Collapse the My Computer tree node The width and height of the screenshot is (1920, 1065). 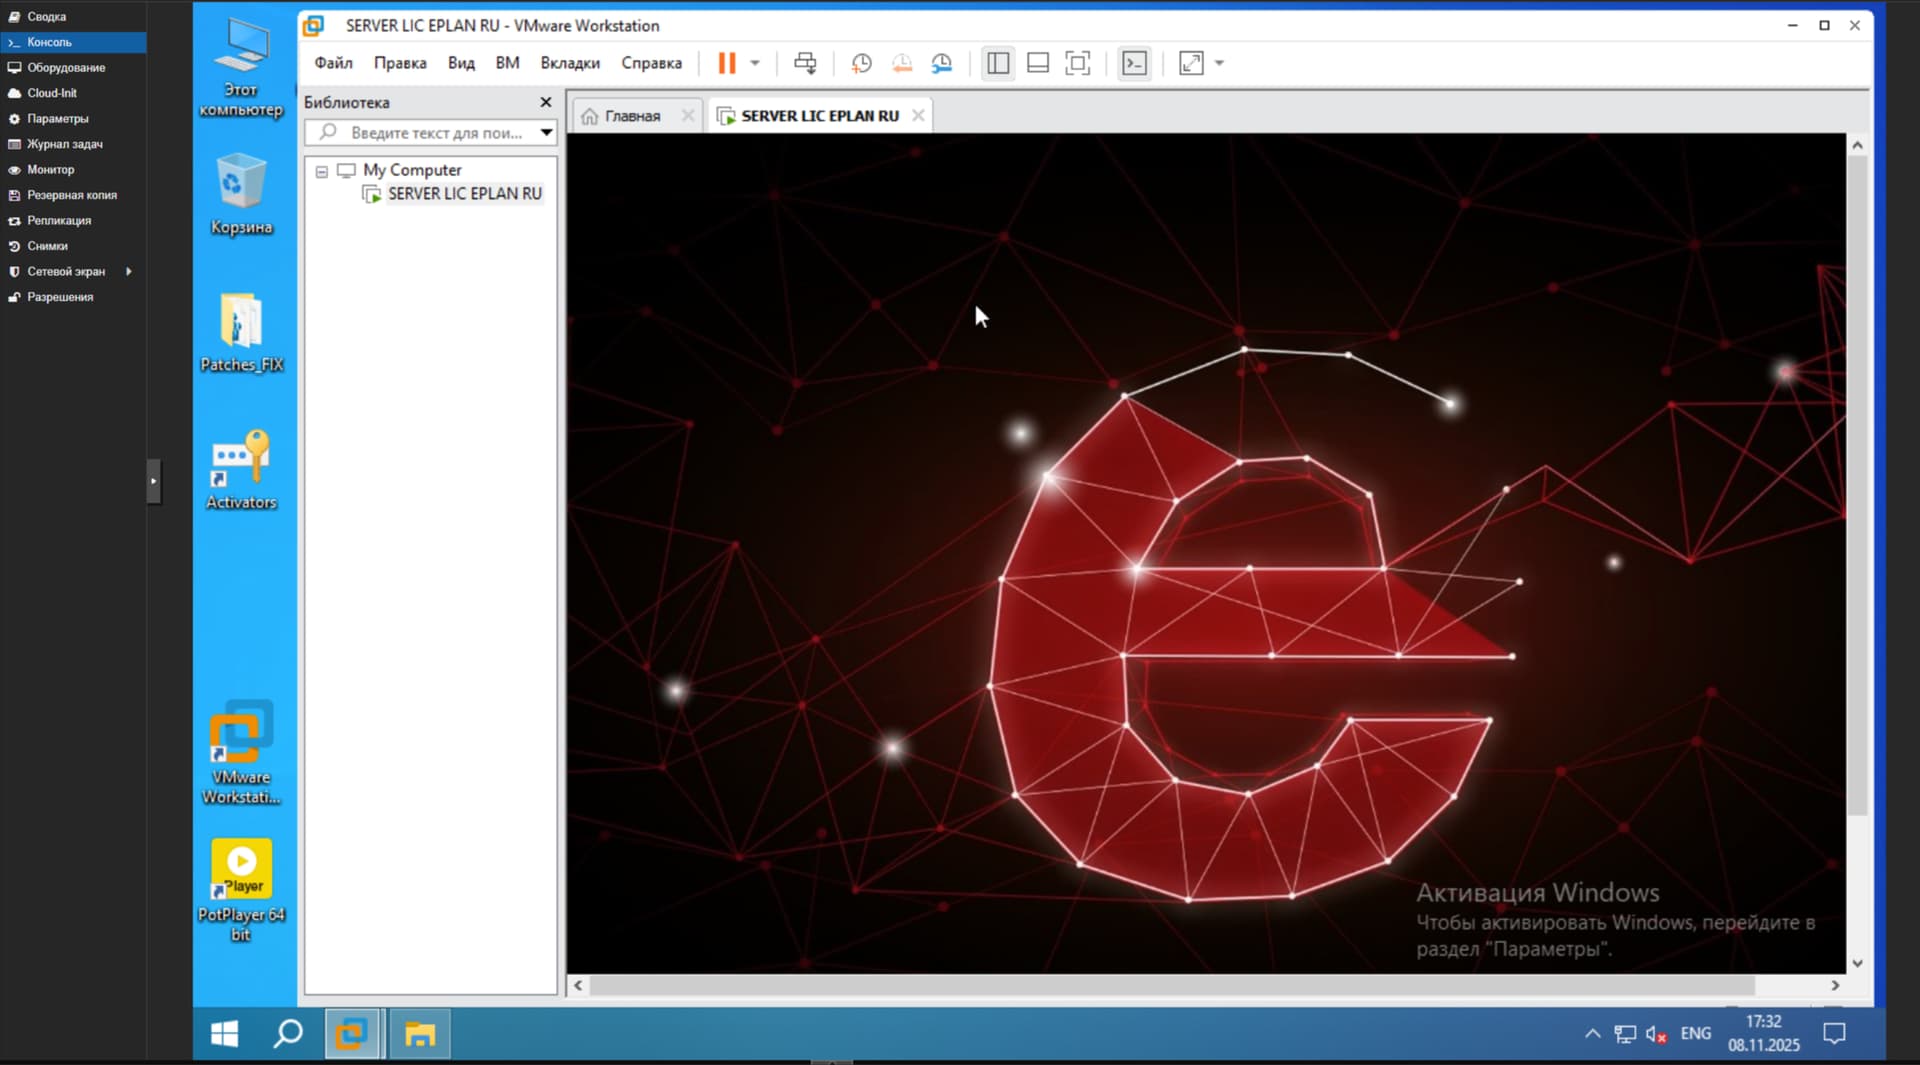click(x=322, y=171)
